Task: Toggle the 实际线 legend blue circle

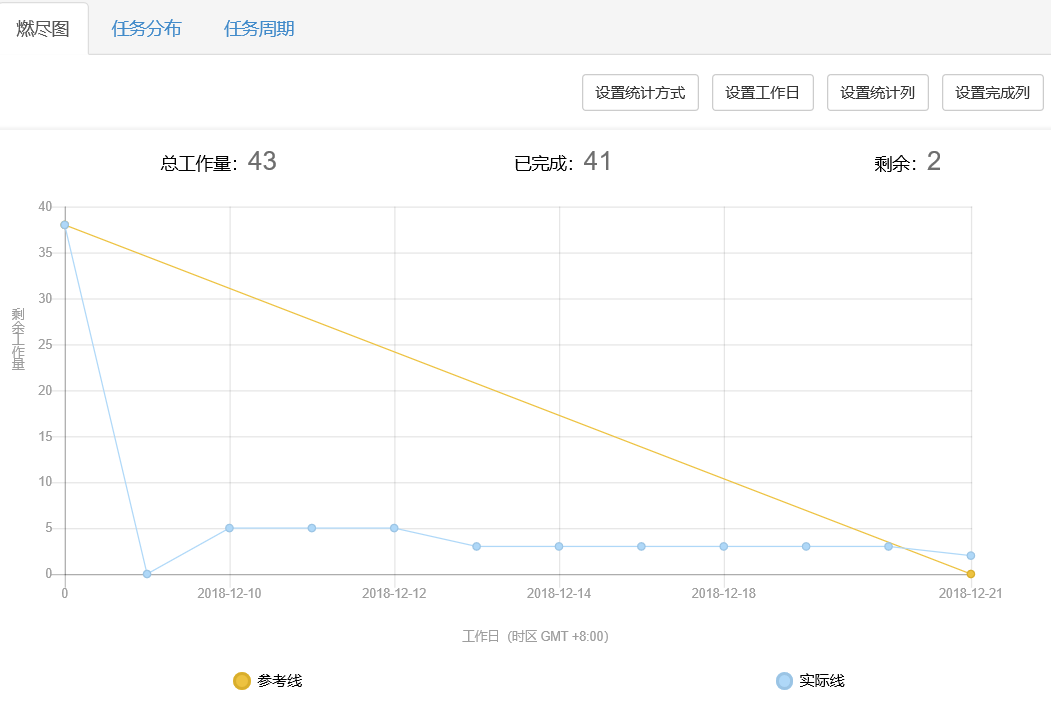Action: (784, 681)
